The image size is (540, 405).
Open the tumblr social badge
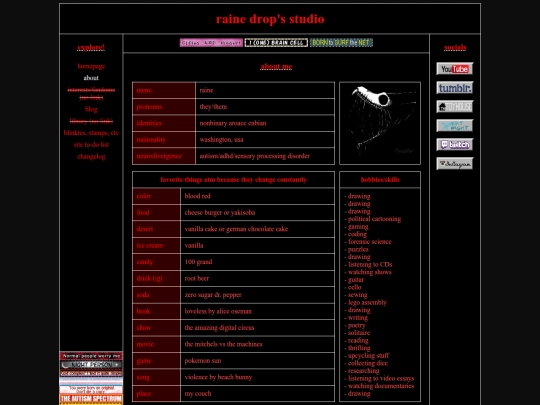click(x=455, y=88)
